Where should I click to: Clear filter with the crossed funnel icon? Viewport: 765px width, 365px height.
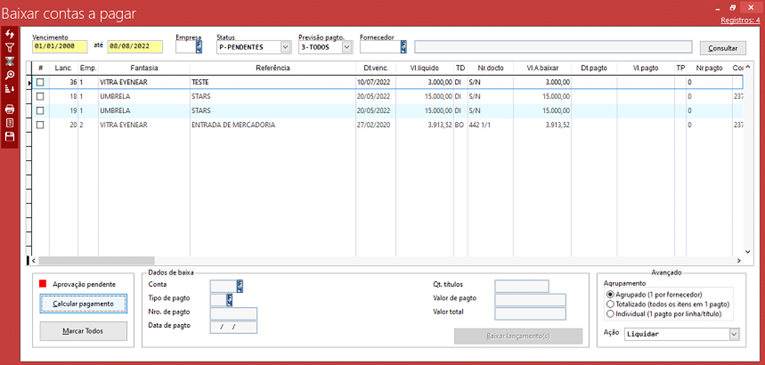pyautogui.click(x=9, y=61)
